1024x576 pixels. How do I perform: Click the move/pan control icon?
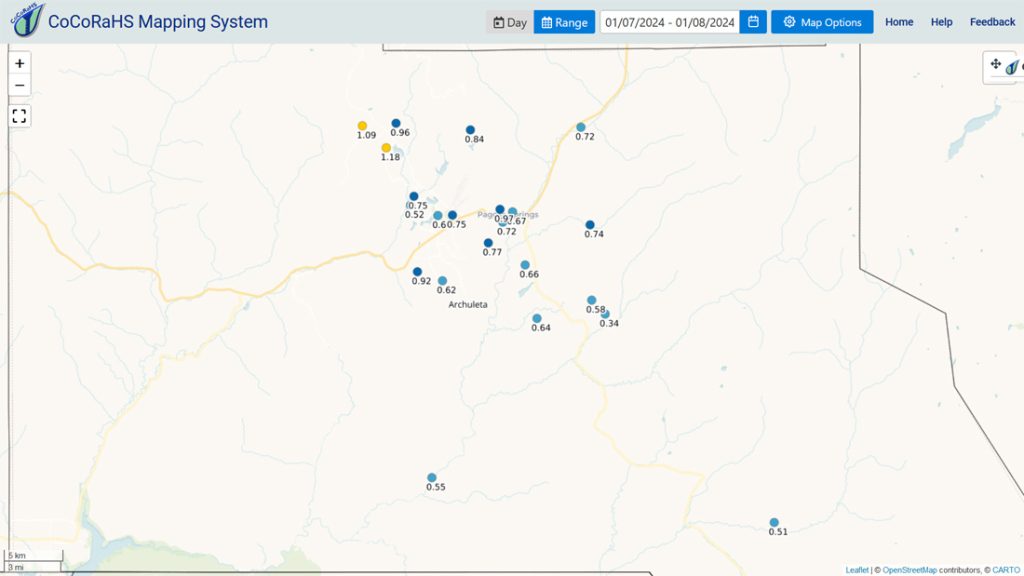[995, 64]
